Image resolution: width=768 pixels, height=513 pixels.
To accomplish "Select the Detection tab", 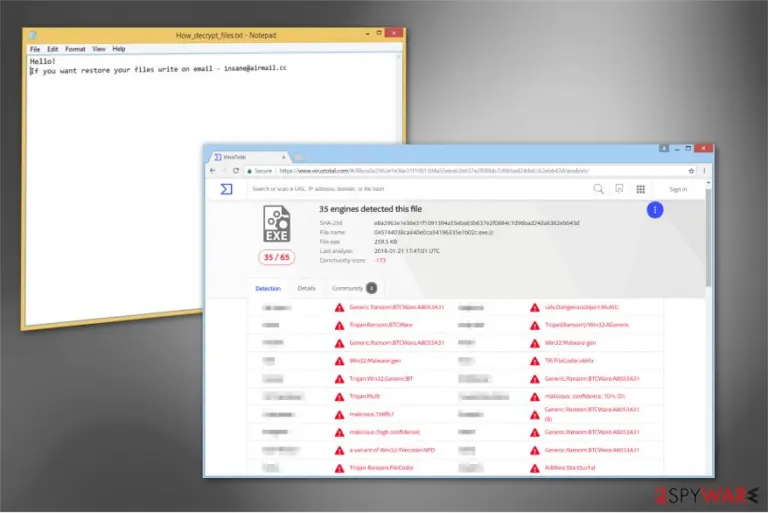I will (268, 289).
